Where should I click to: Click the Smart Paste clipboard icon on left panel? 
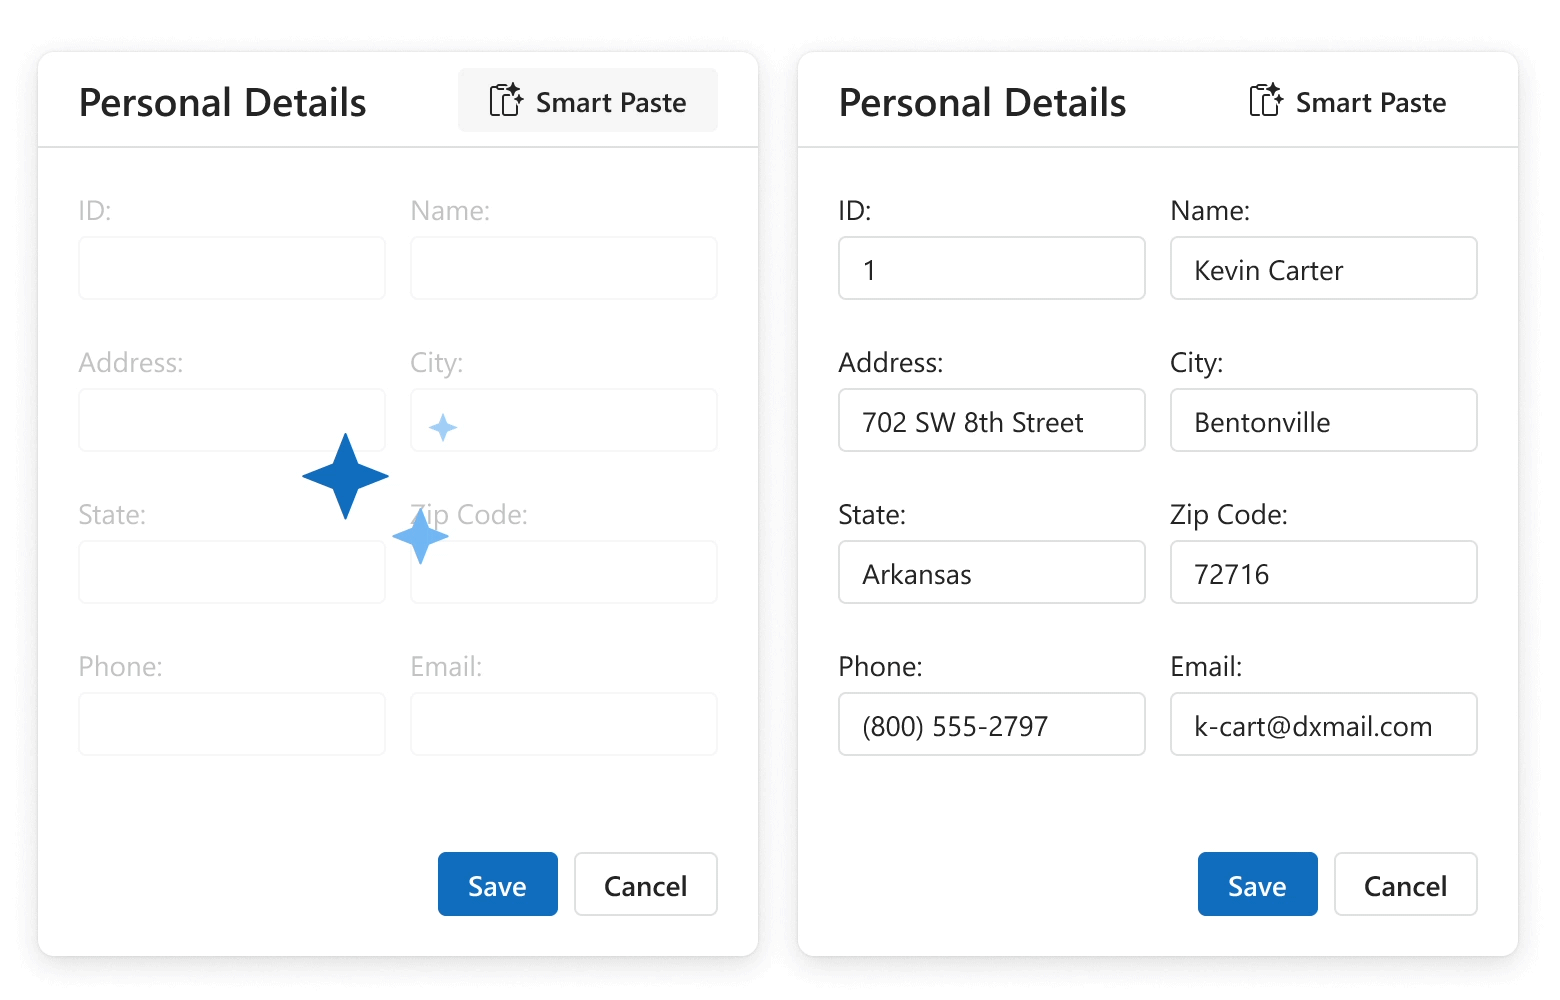coord(506,100)
